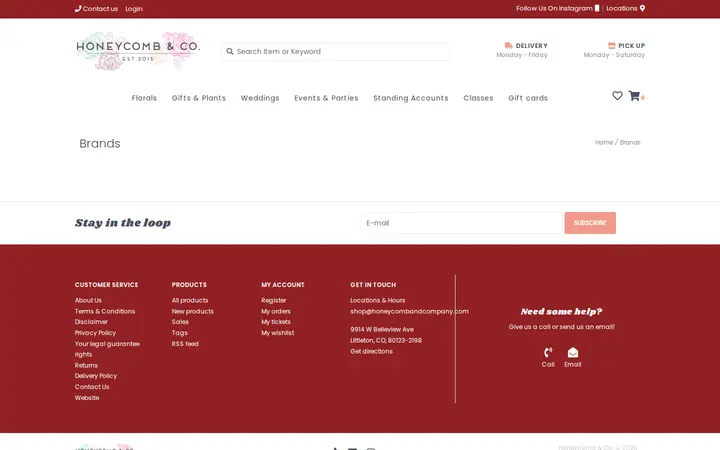The image size is (720, 450).
Task: Open the shopping cart icon
Action: pos(634,96)
